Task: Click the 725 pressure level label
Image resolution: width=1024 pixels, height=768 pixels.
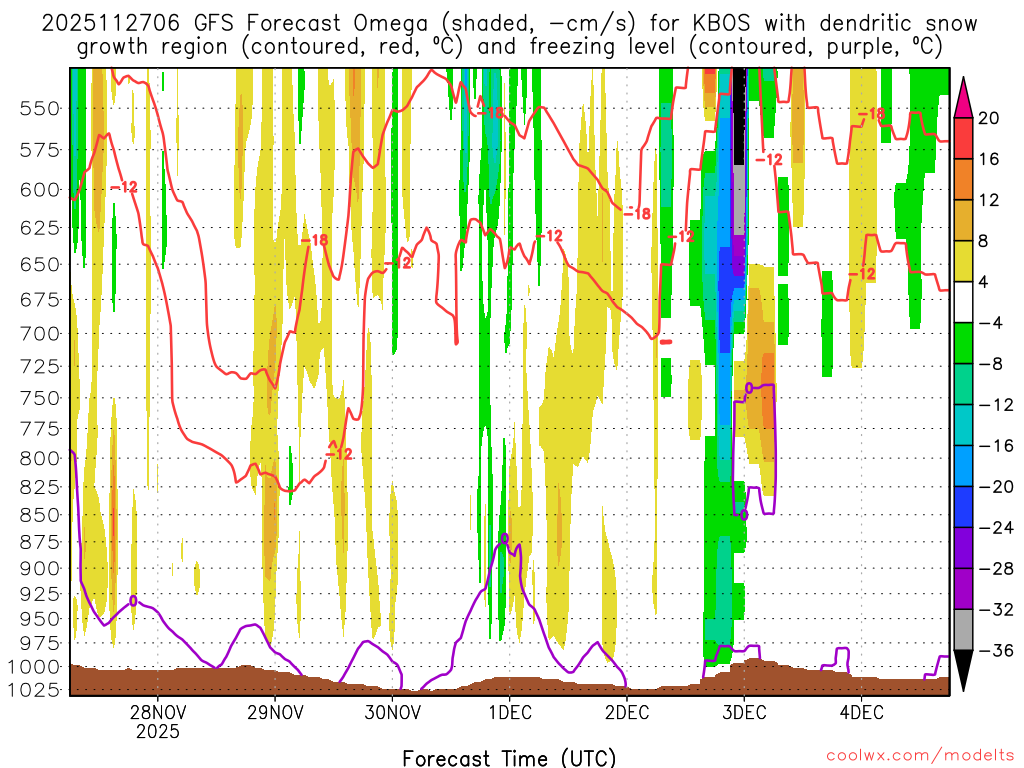Action: (40, 366)
